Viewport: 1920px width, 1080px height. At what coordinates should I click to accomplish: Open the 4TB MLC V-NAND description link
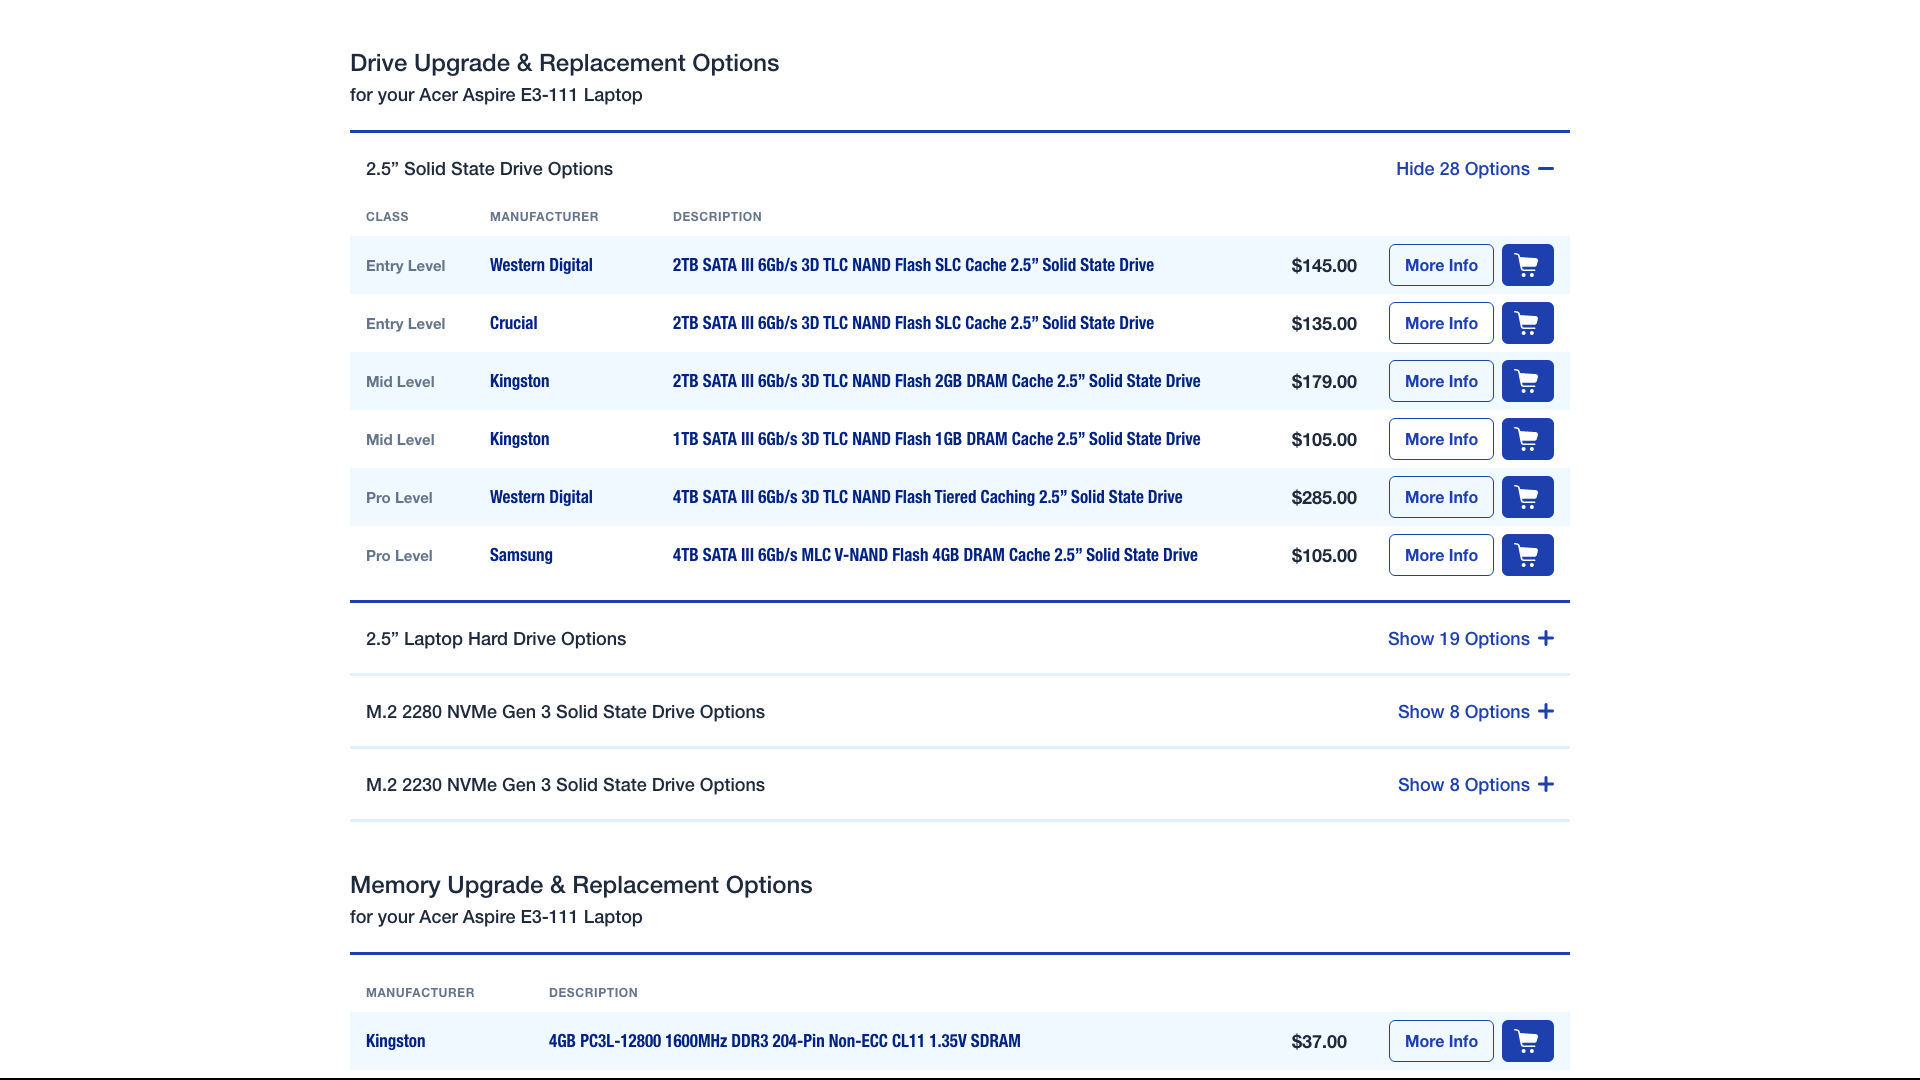point(935,555)
